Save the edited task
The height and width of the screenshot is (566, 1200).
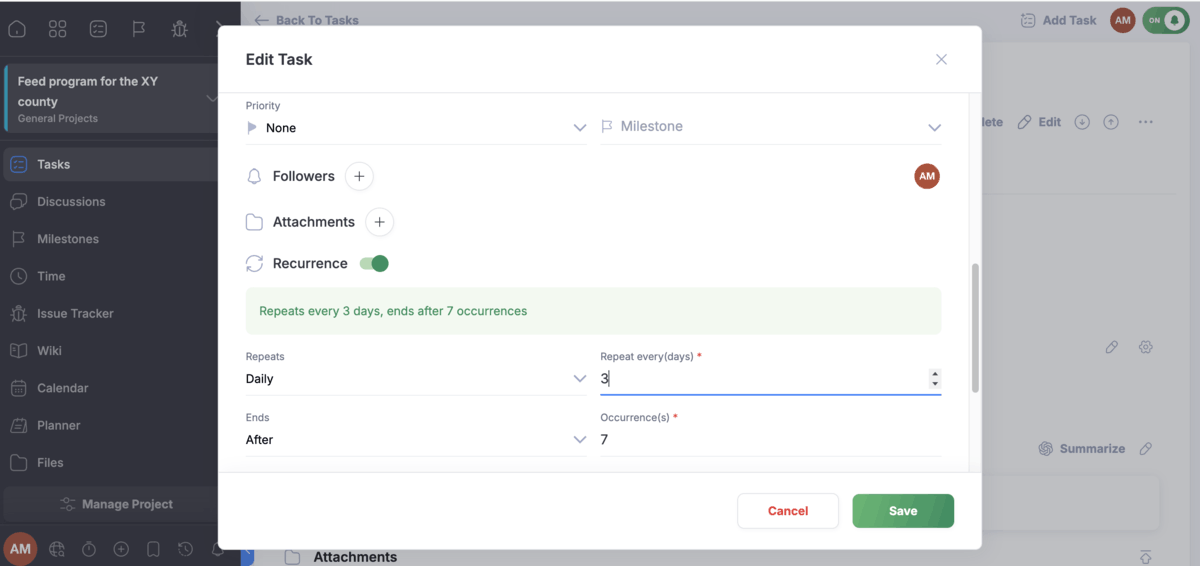903,511
